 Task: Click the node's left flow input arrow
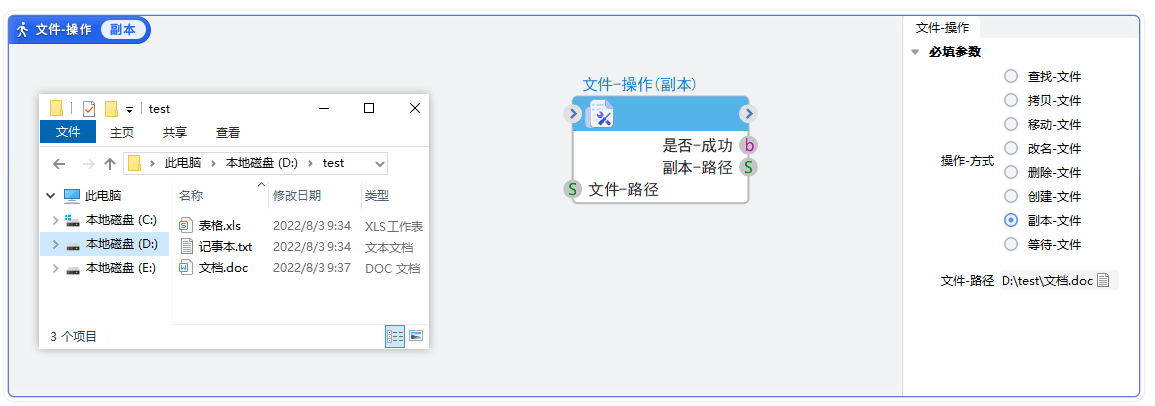tap(573, 113)
